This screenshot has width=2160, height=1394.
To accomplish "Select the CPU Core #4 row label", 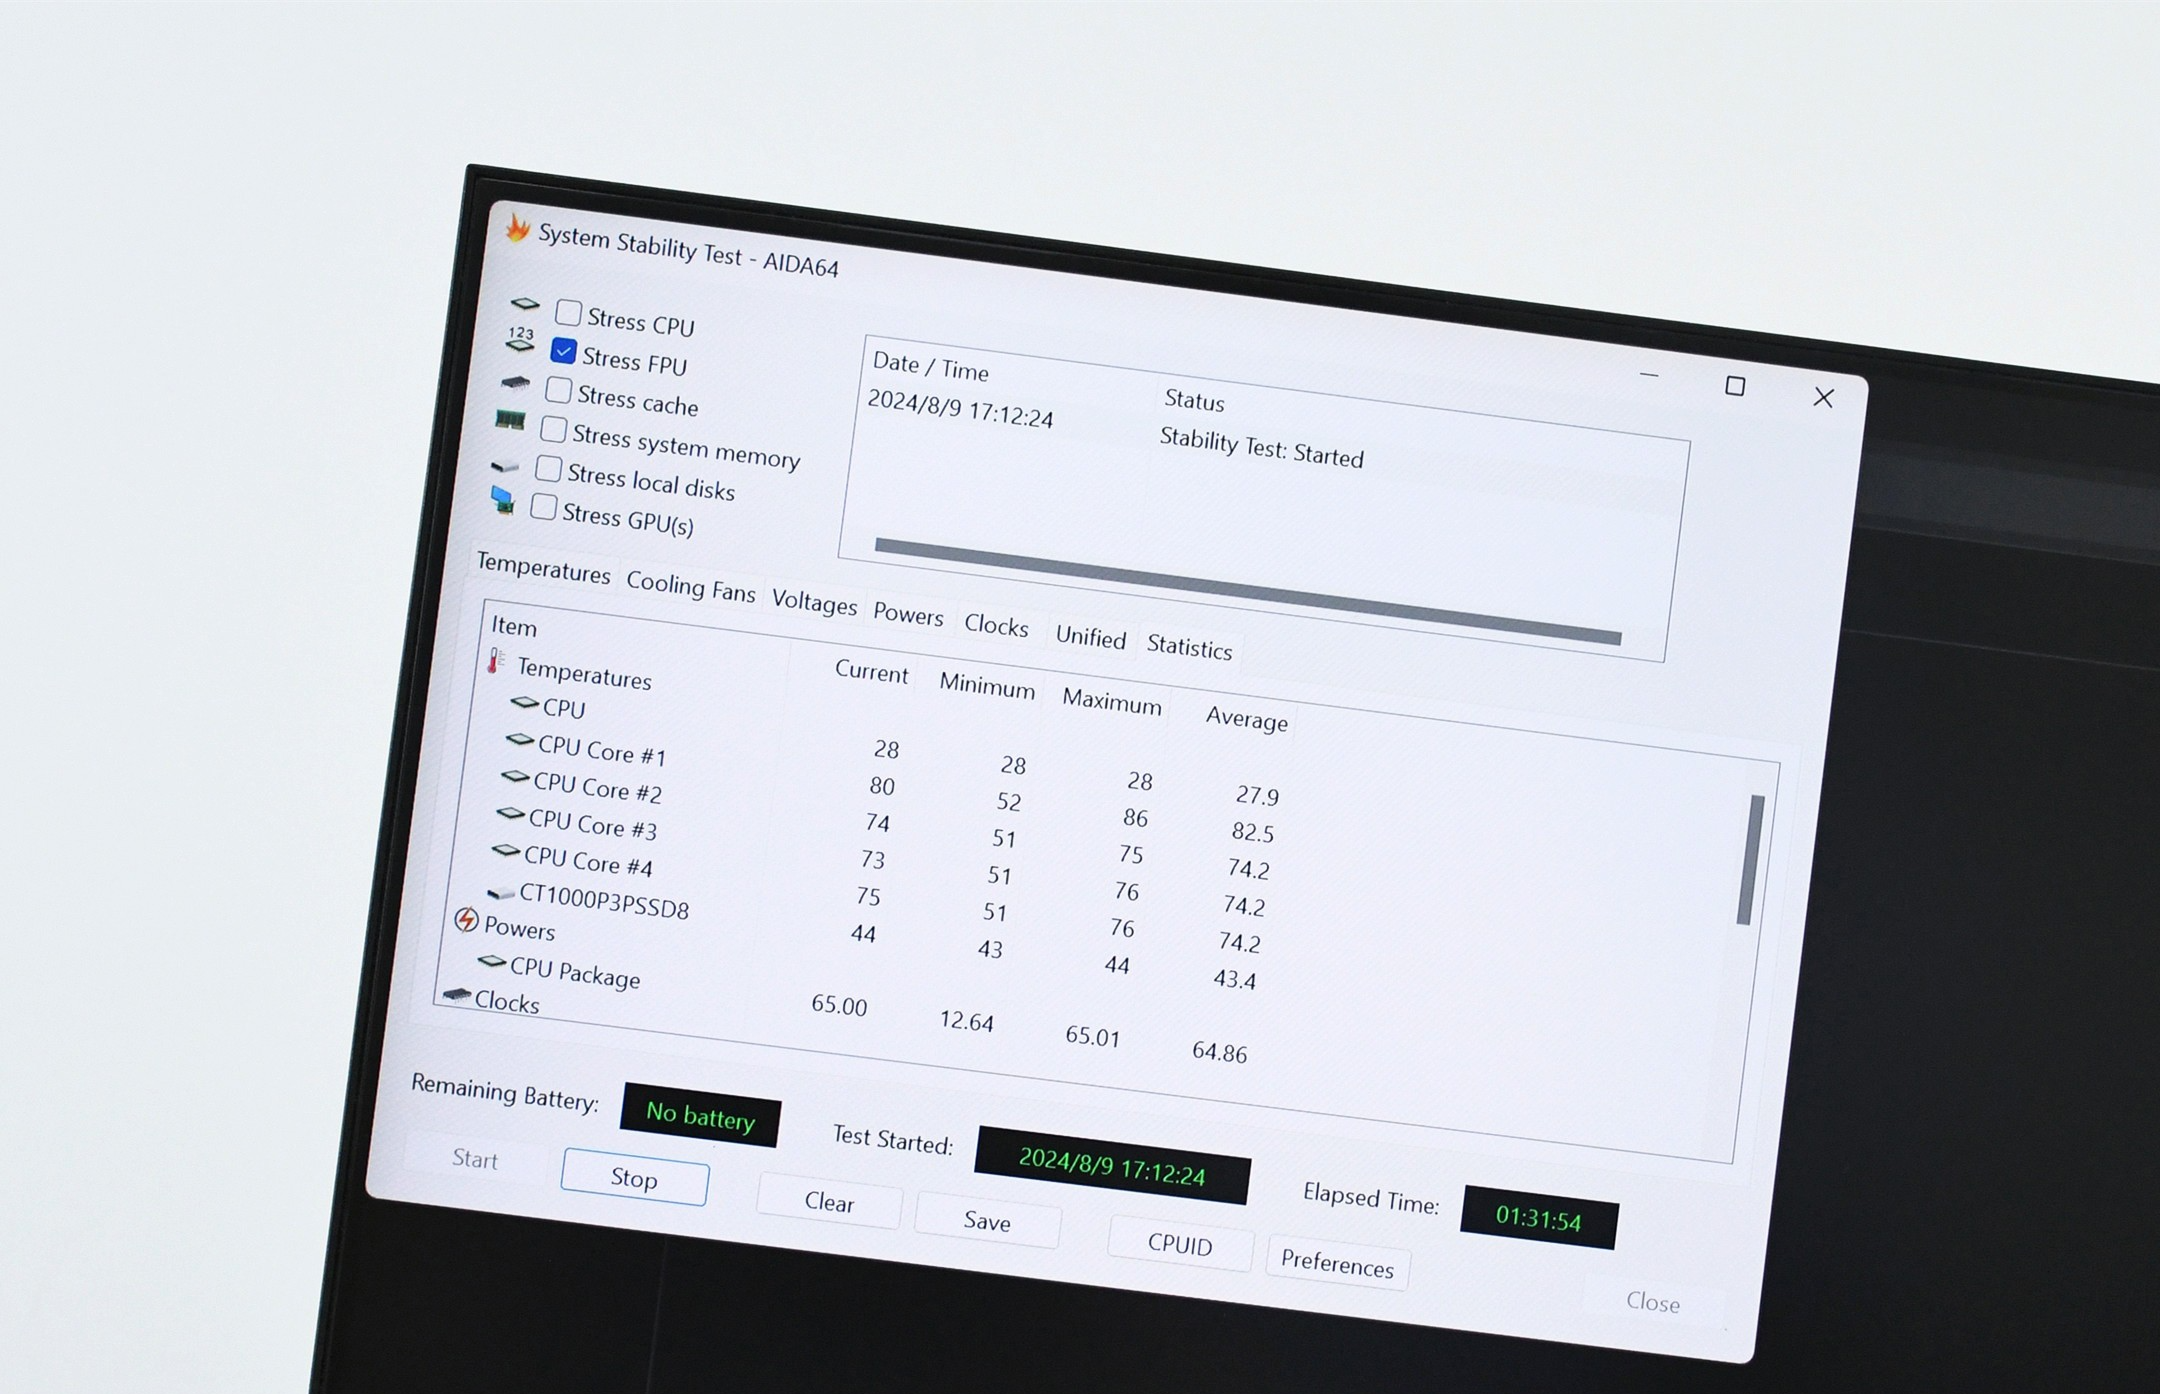I will [588, 861].
